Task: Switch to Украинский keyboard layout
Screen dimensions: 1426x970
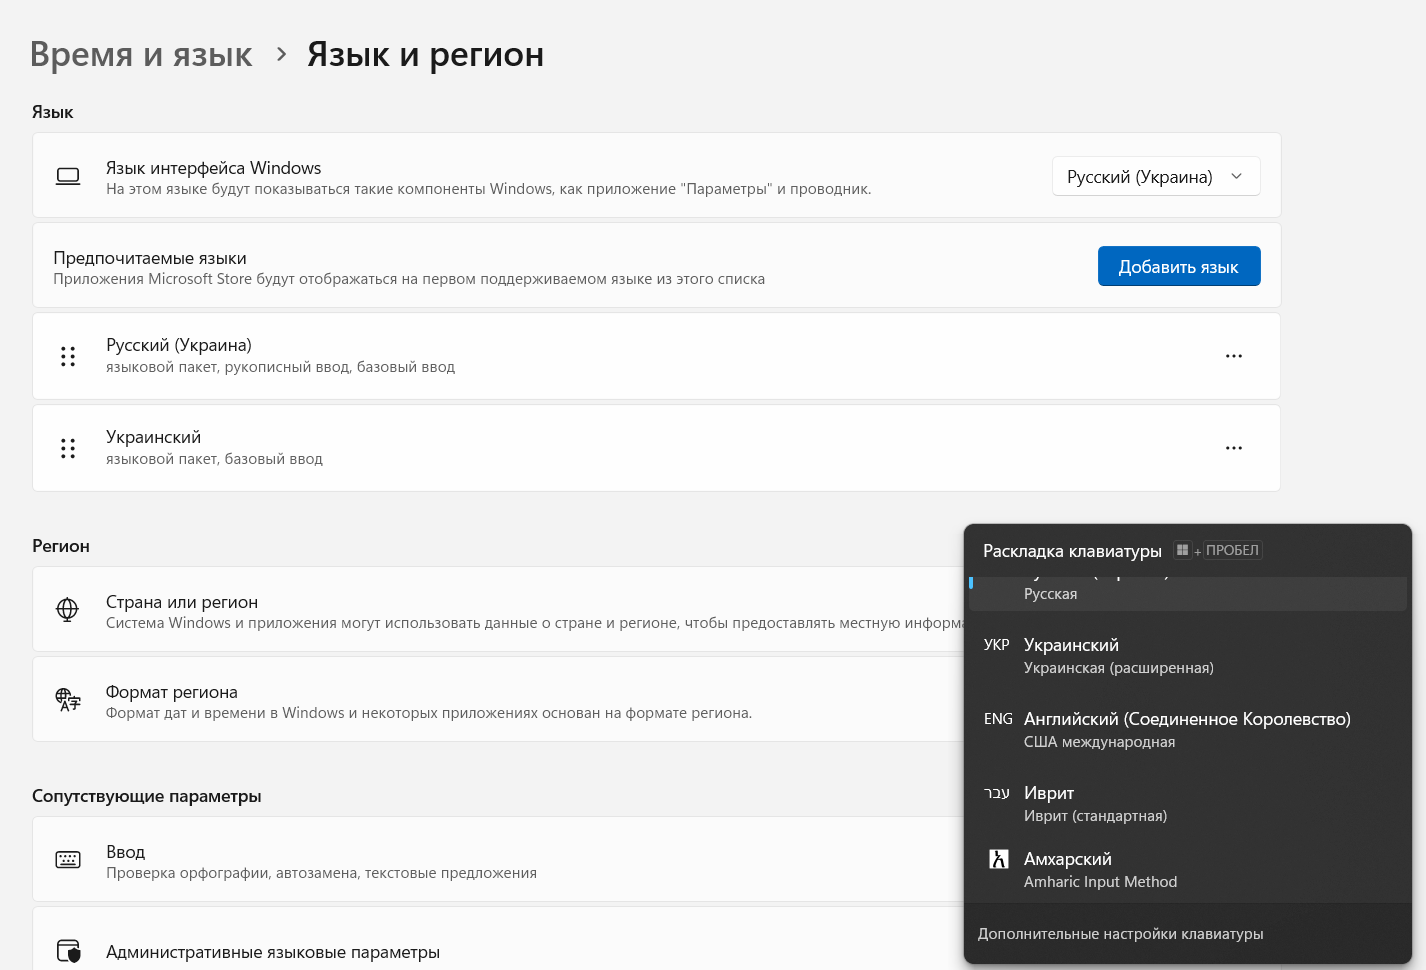Action: pyautogui.click(x=1188, y=656)
